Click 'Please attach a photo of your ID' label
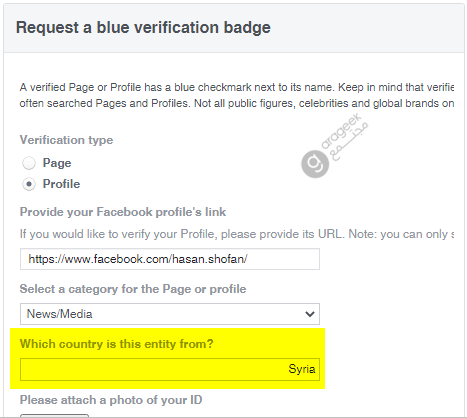The image size is (467, 418). (x=111, y=400)
